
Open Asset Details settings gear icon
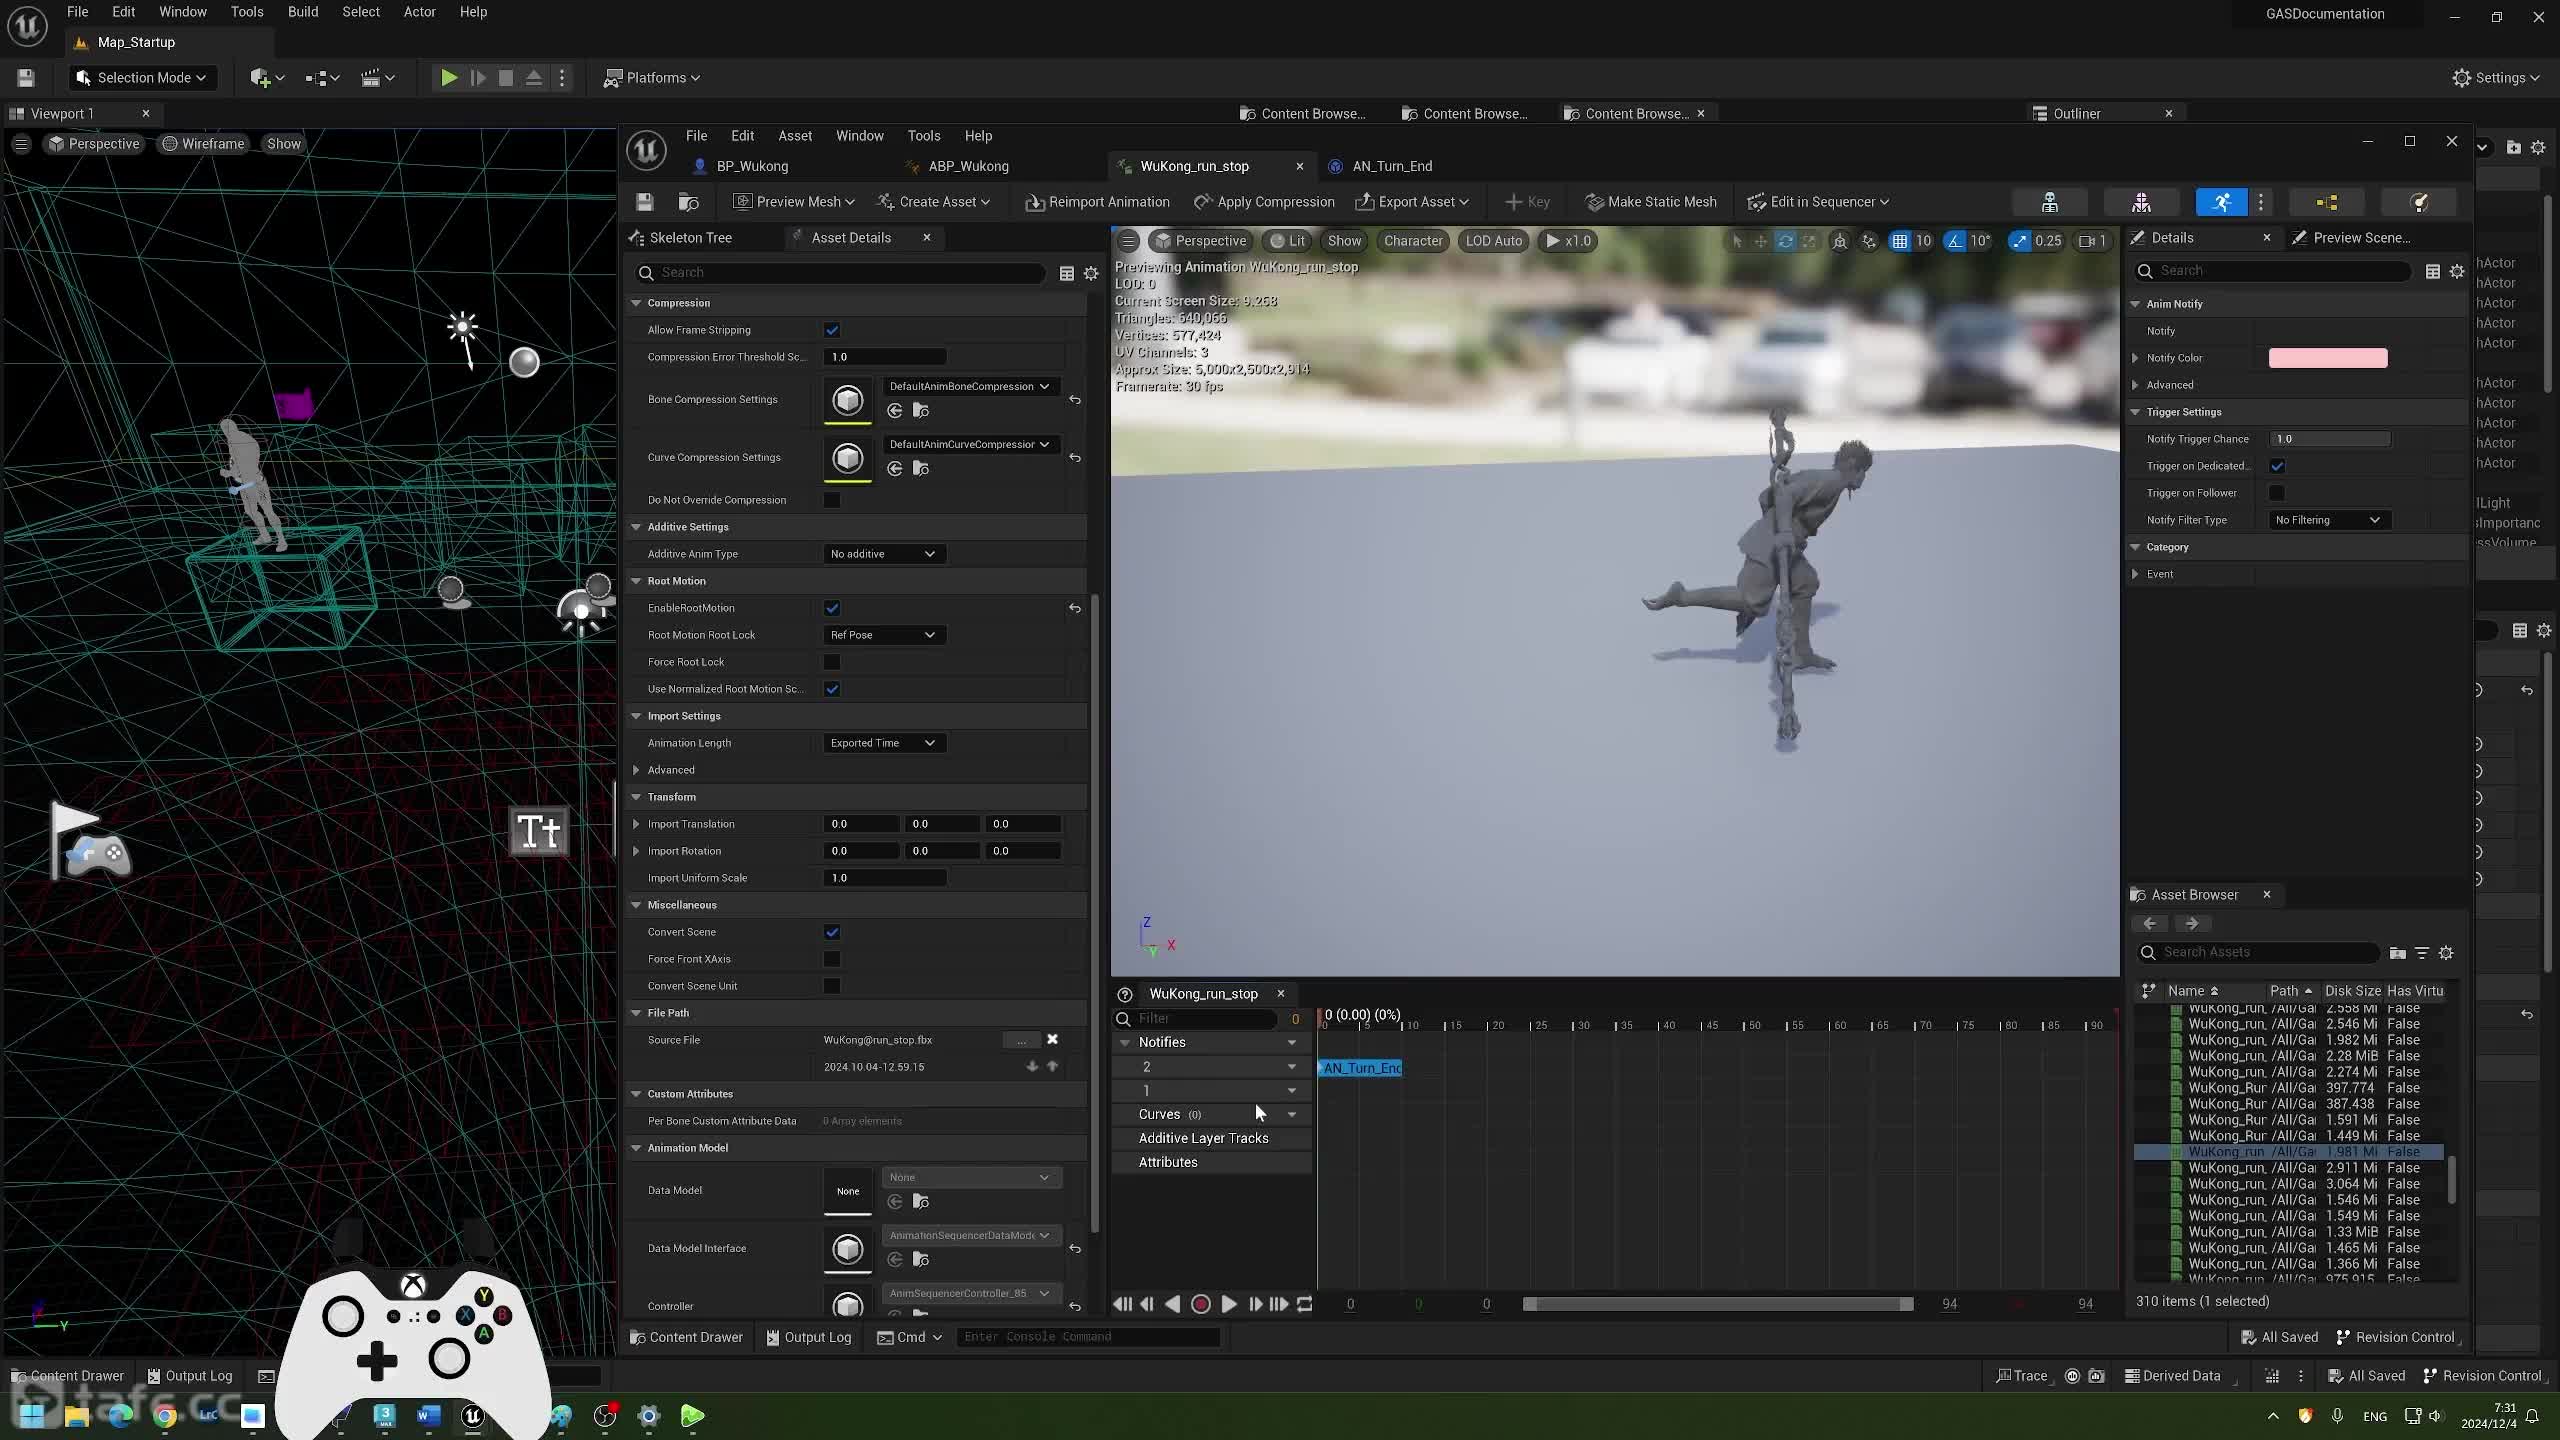tap(1091, 273)
